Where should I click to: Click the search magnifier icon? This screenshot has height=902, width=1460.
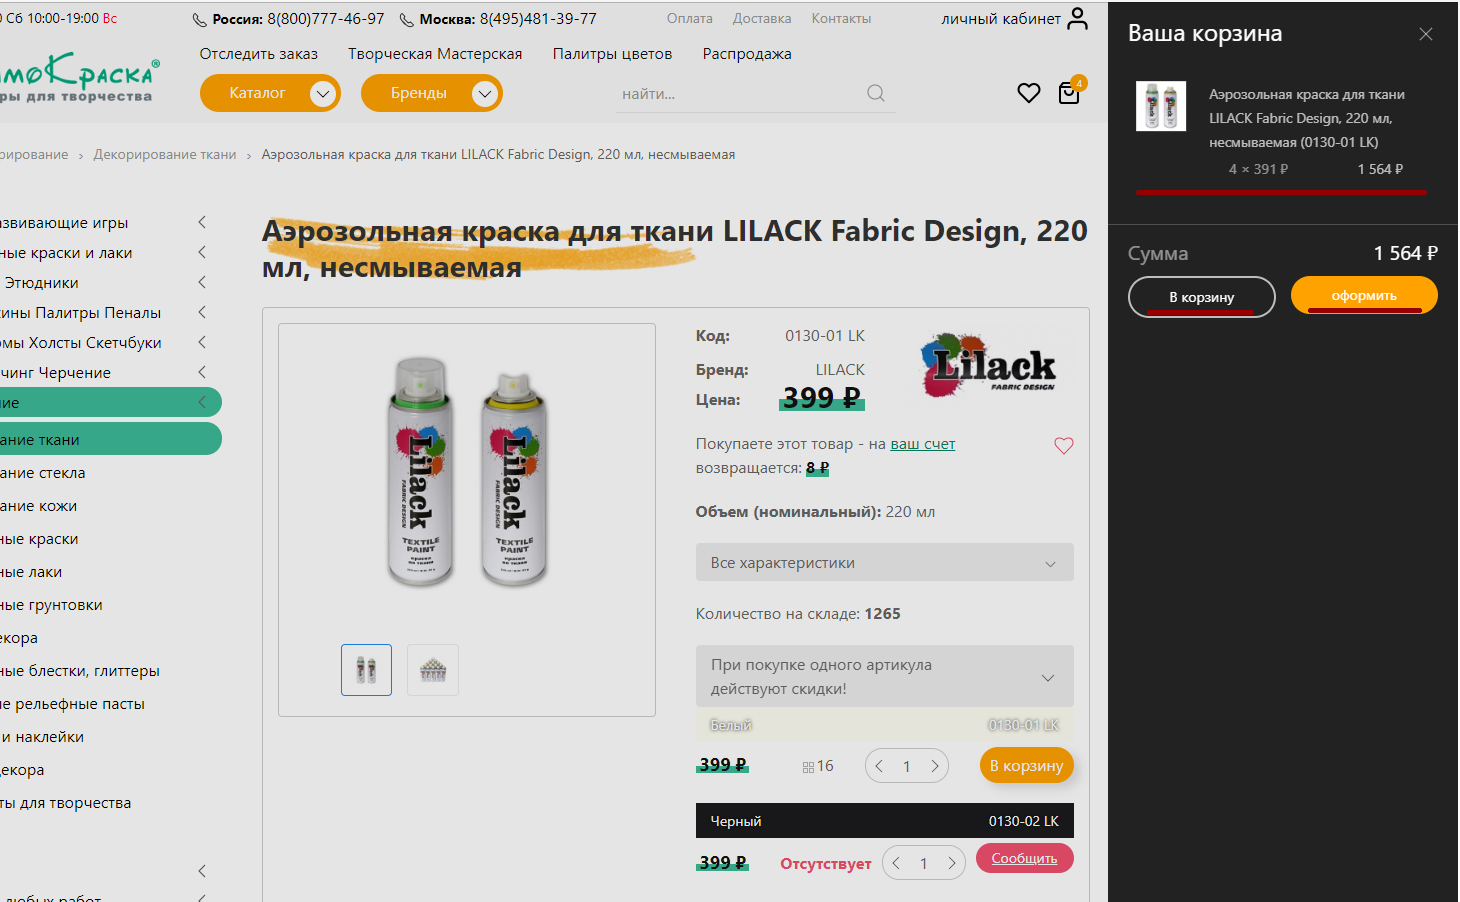click(876, 93)
